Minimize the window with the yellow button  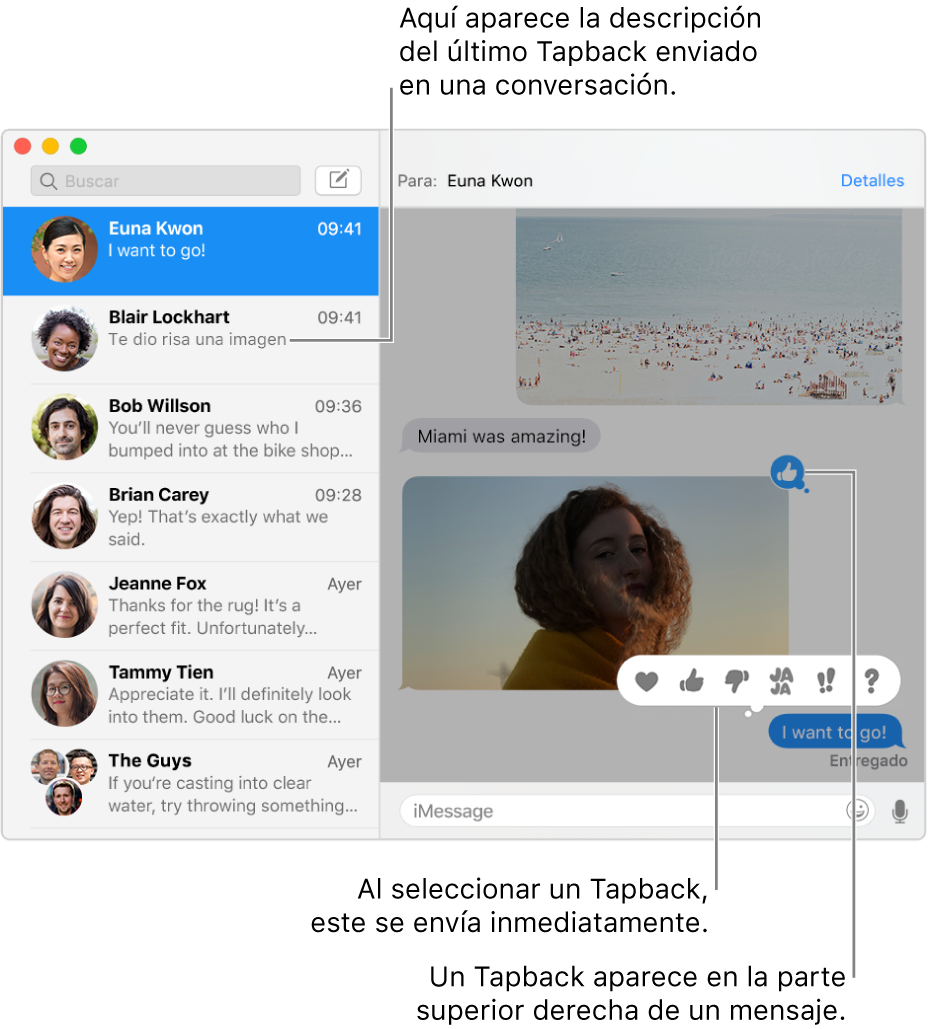pyautogui.click(x=51, y=146)
